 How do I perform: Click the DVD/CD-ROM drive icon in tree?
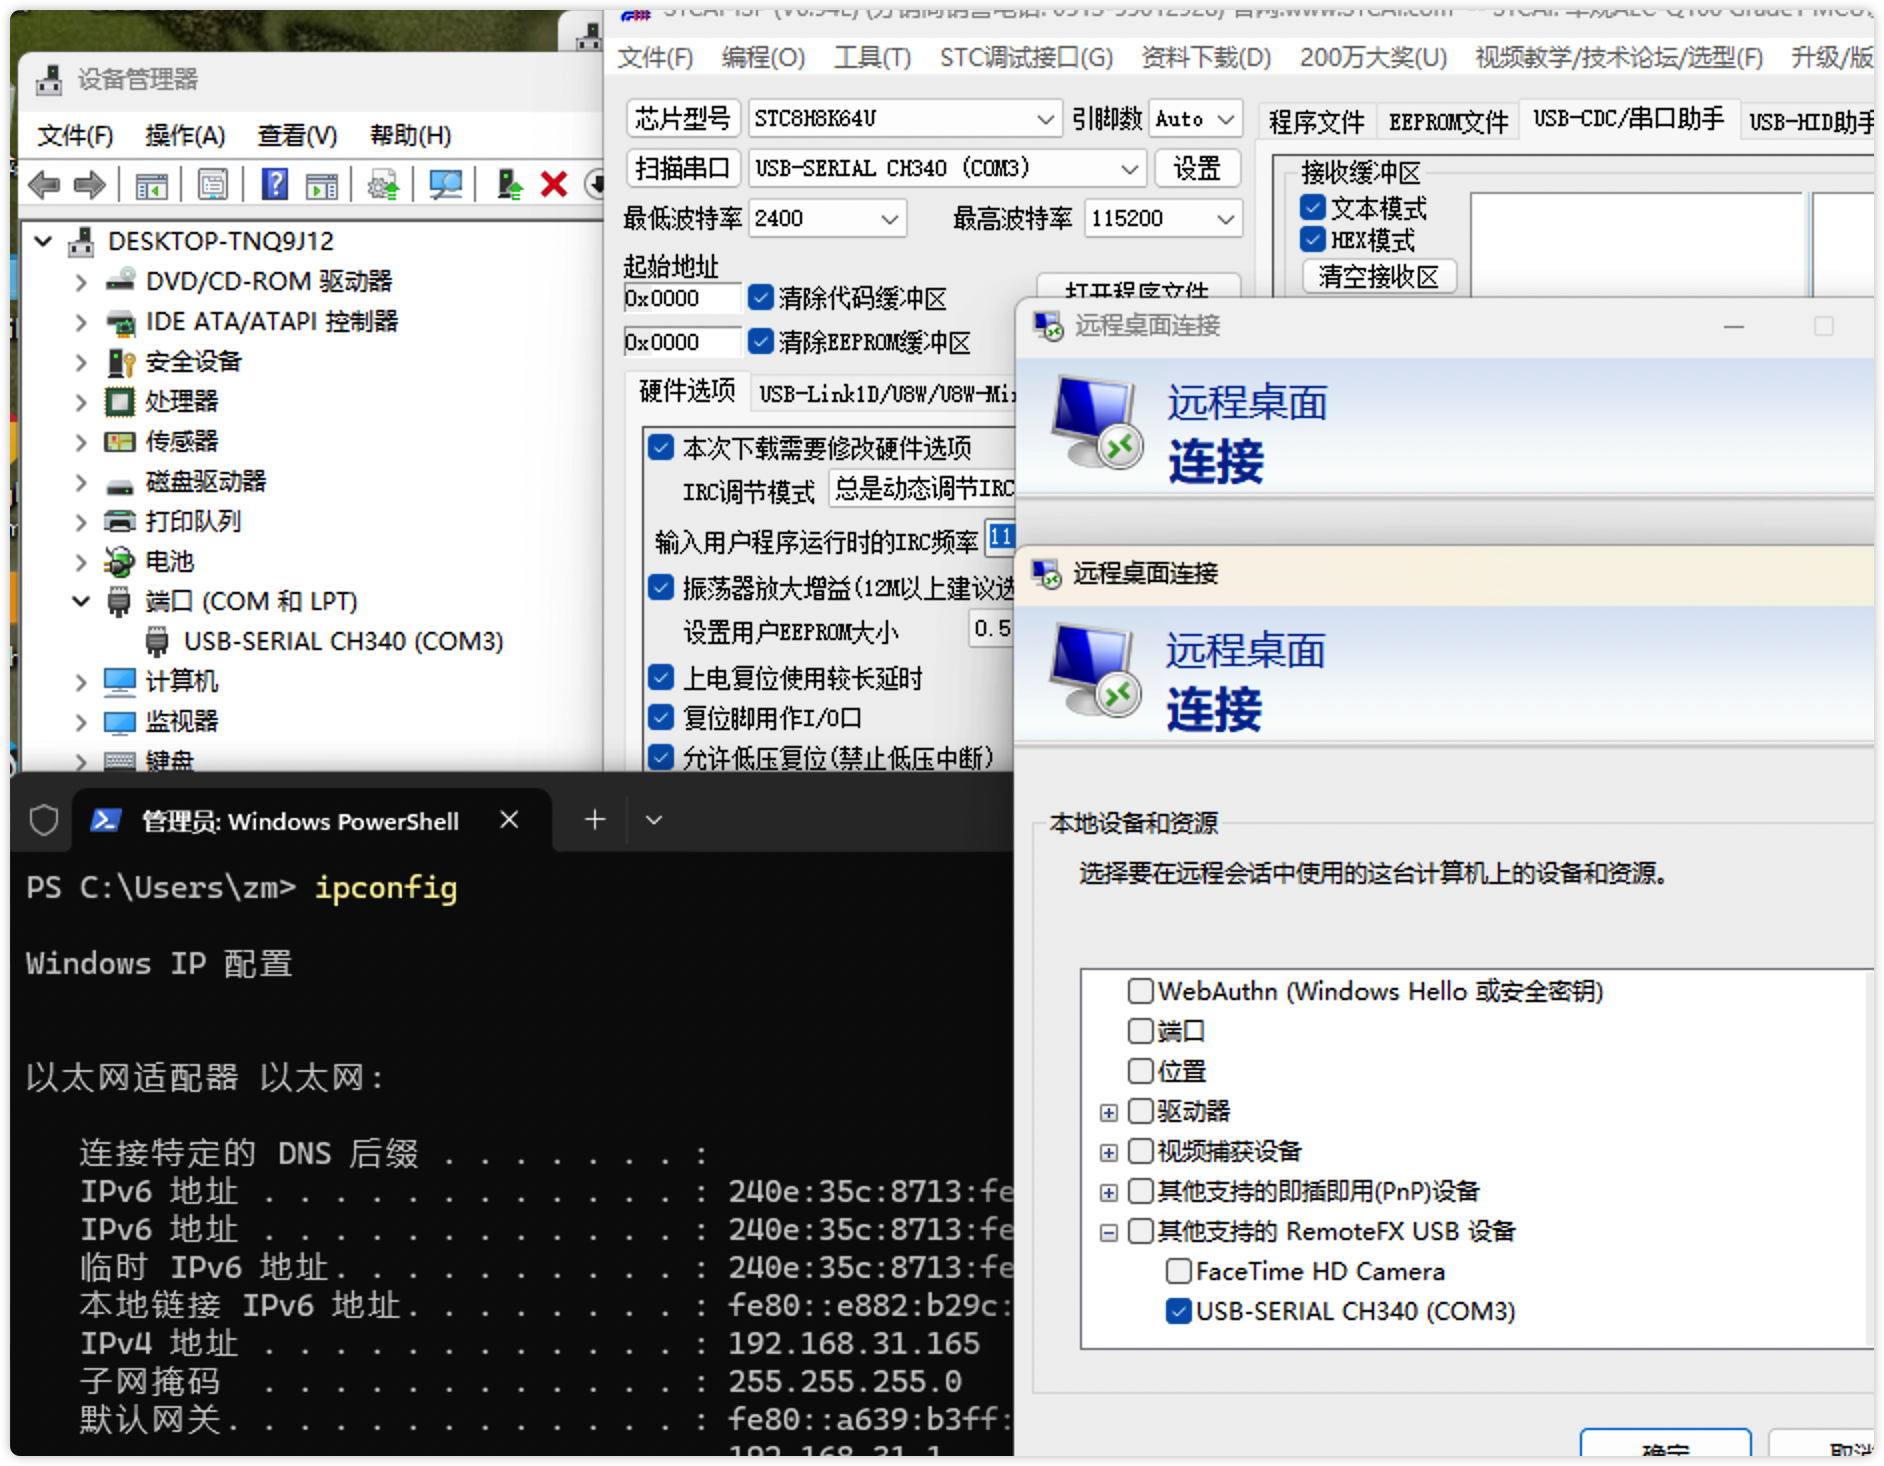(x=120, y=281)
